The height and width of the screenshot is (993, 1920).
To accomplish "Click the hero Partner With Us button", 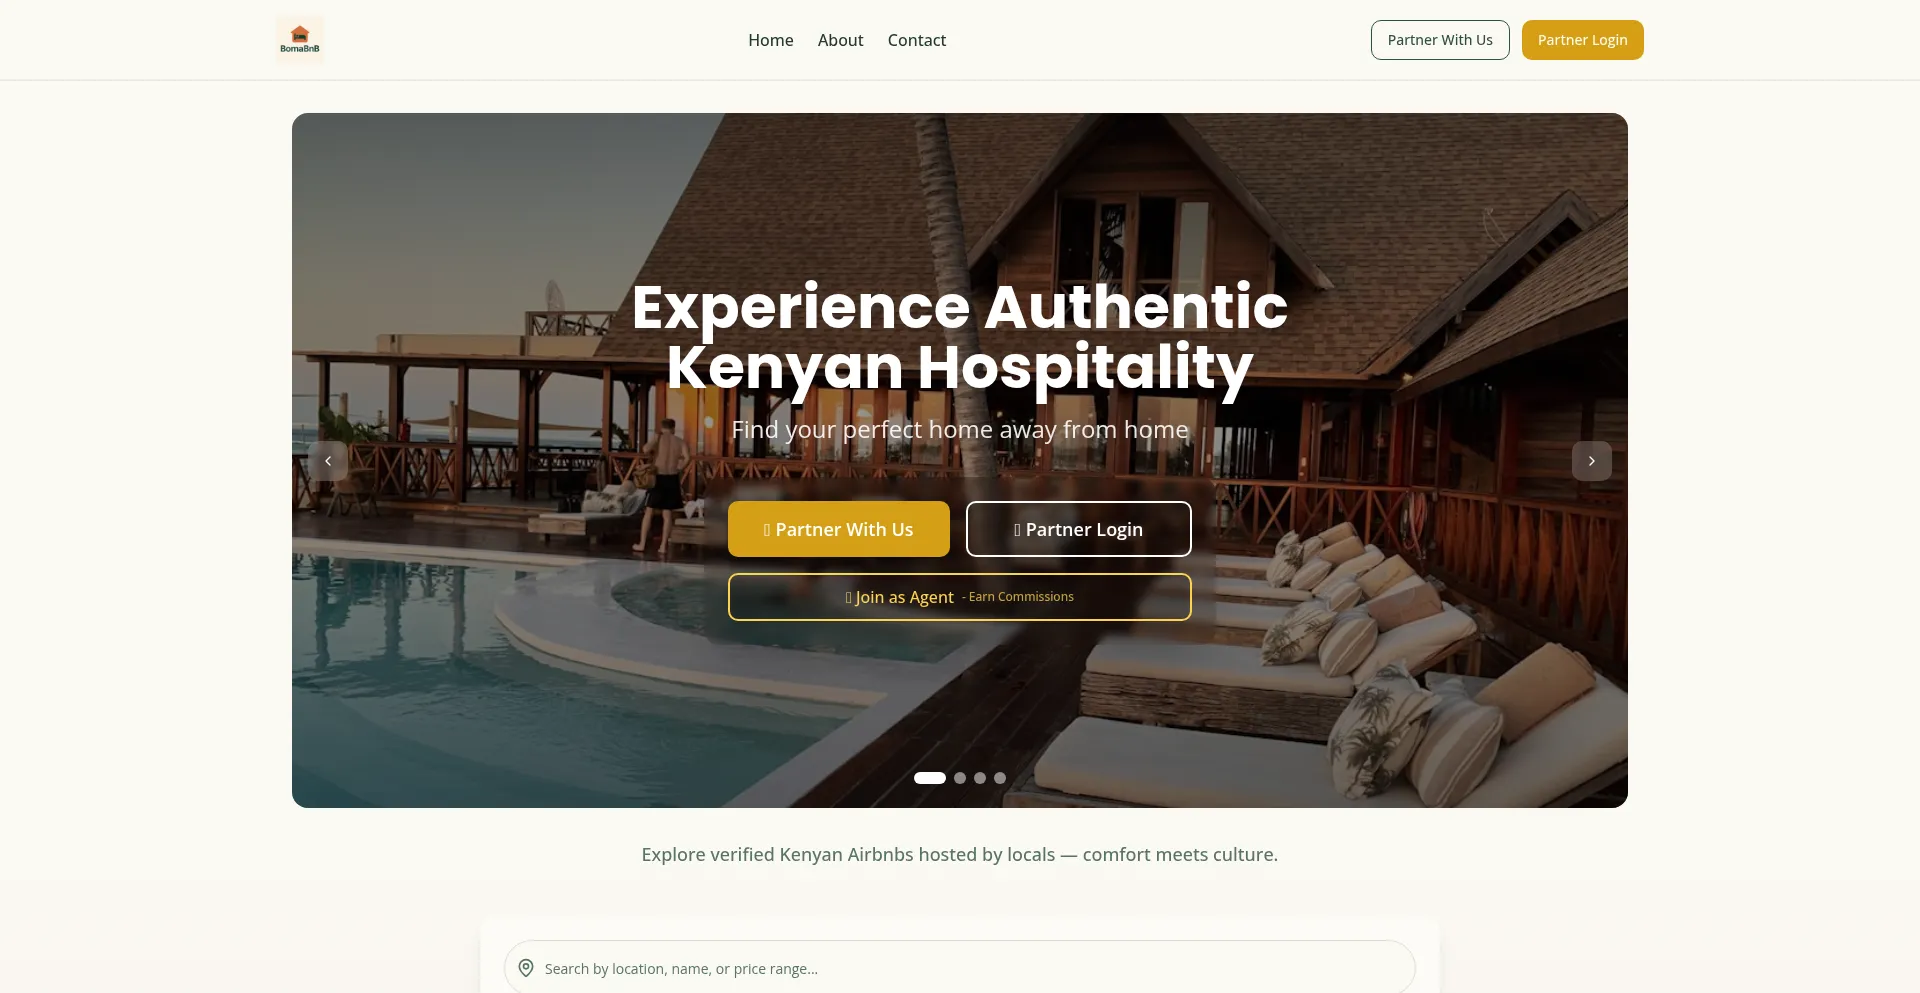I will (839, 529).
